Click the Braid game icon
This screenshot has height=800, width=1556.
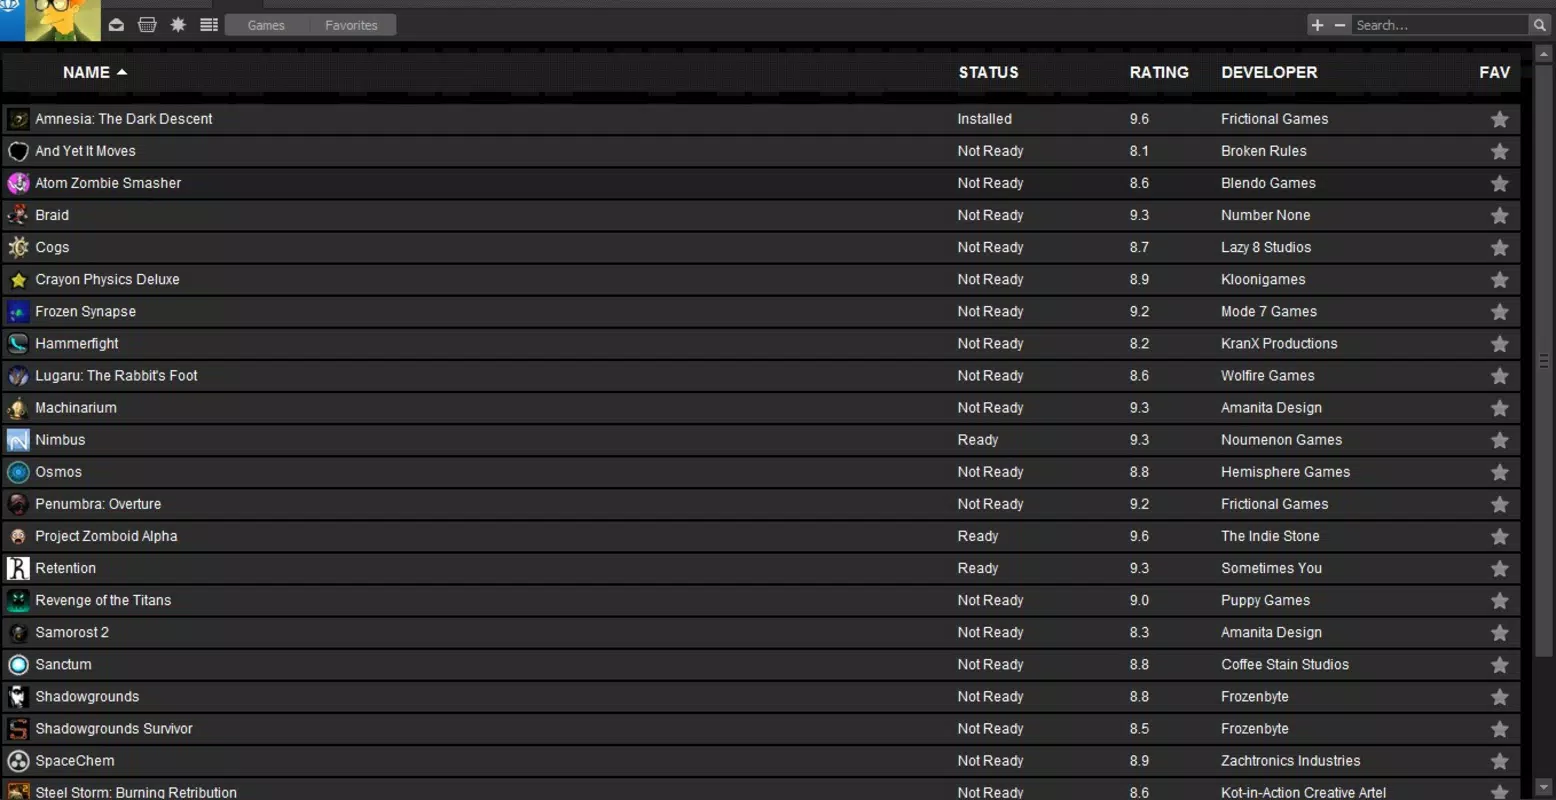tap(18, 215)
